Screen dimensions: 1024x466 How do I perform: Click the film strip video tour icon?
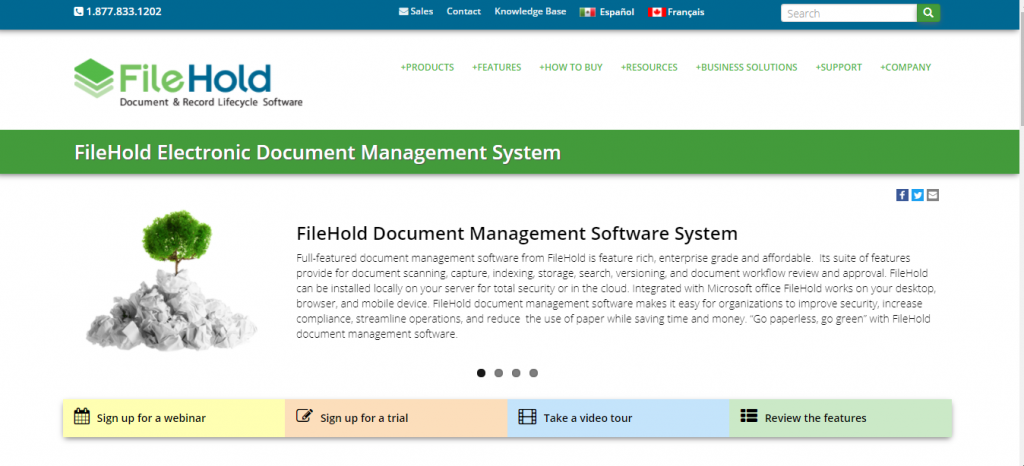[527, 417]
